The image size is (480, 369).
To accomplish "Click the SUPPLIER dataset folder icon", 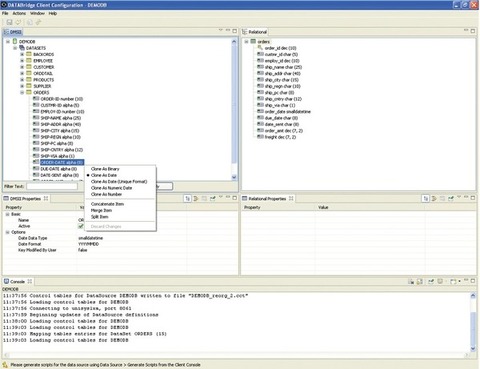I will pos(29,86).
